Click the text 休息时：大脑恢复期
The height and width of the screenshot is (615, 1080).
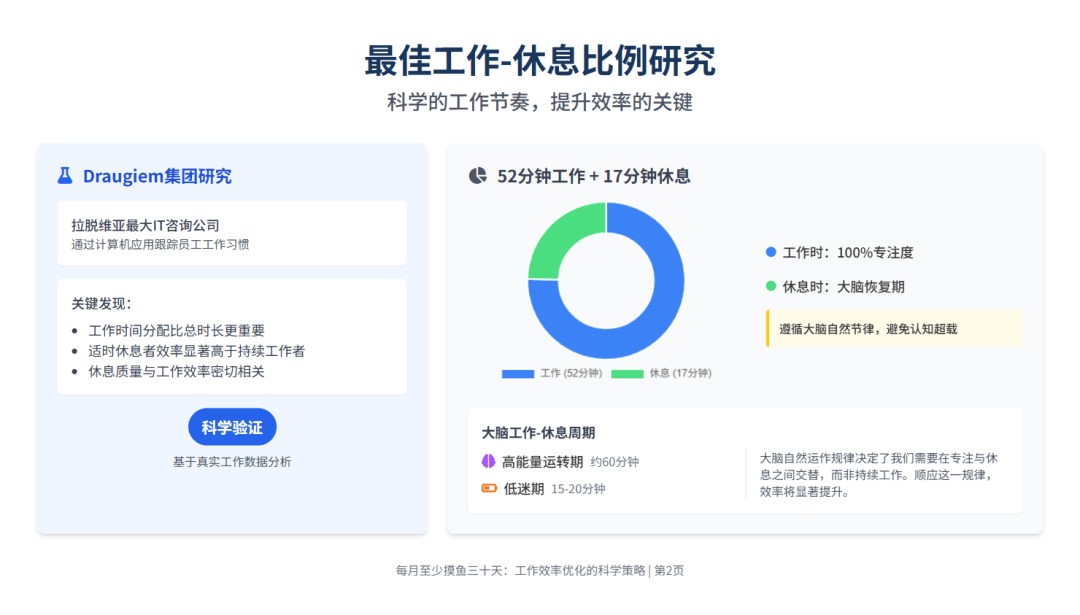[844, 286]
